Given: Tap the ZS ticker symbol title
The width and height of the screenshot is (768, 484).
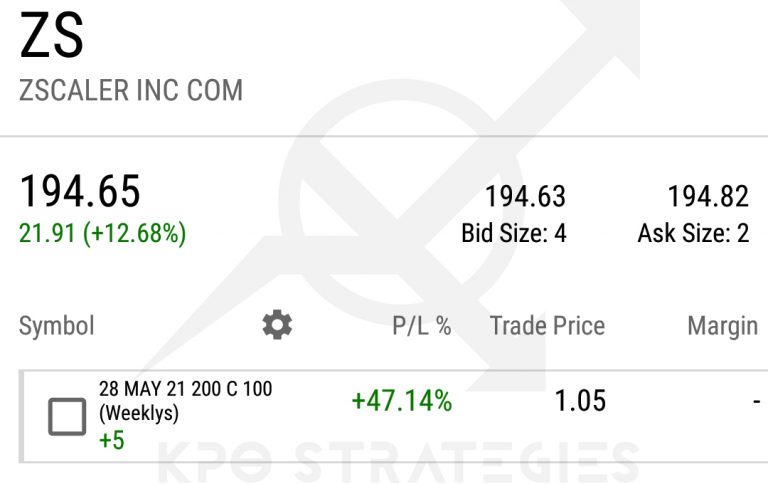Looking at the screenshot, I should [52, 36].
